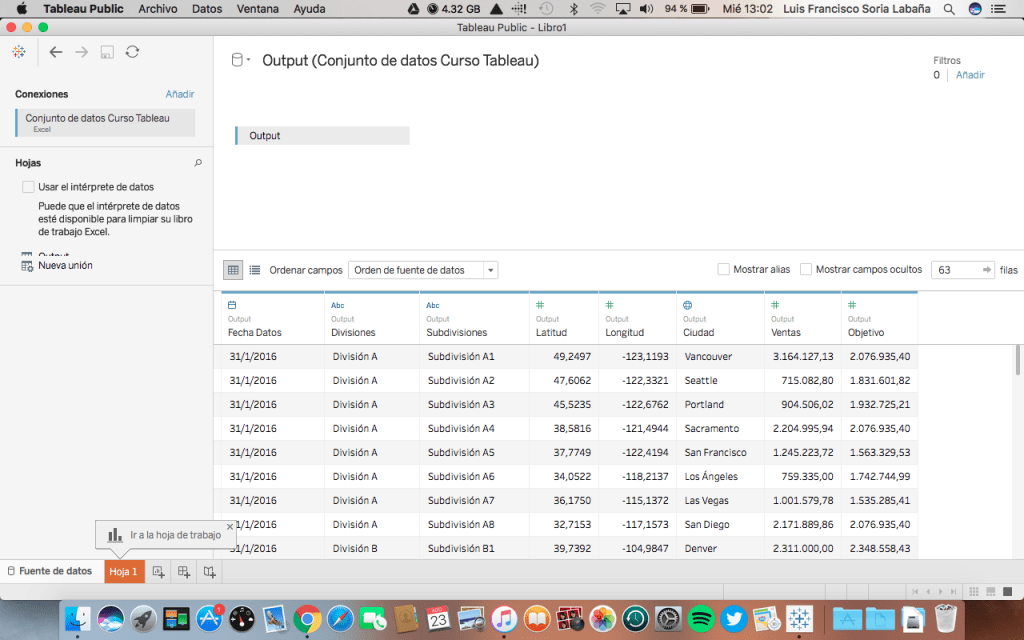This screenshot has height=640, width=1024.
Task: Open Twitter from the dock
Action: 734,618
